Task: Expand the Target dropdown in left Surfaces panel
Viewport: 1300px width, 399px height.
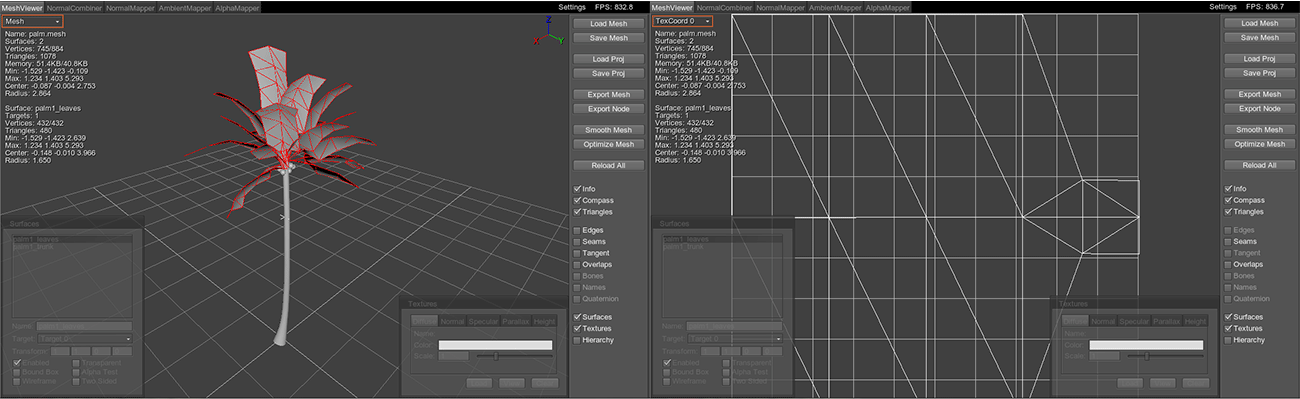Action: (x=85, y=339)
